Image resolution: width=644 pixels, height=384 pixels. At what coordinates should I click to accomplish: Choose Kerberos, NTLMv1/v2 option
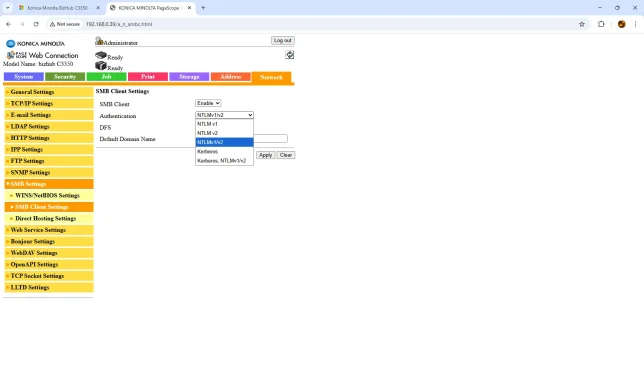pos(224,161)
